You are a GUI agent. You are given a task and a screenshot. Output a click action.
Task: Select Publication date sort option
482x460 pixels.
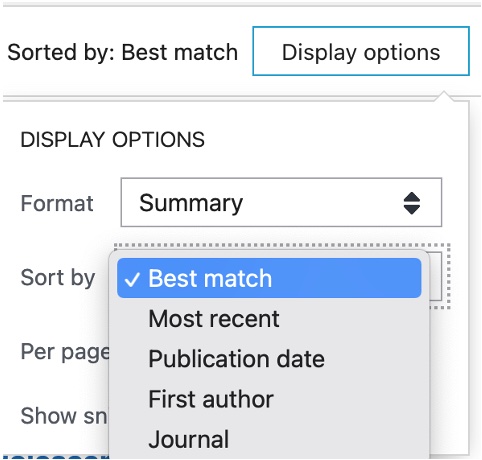(236, 359)
